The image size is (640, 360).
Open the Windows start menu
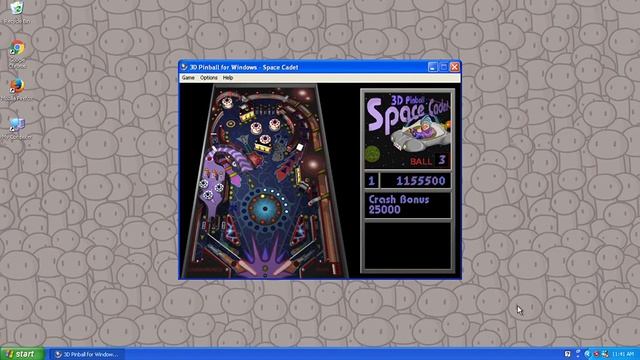click(x=22, y=354)
